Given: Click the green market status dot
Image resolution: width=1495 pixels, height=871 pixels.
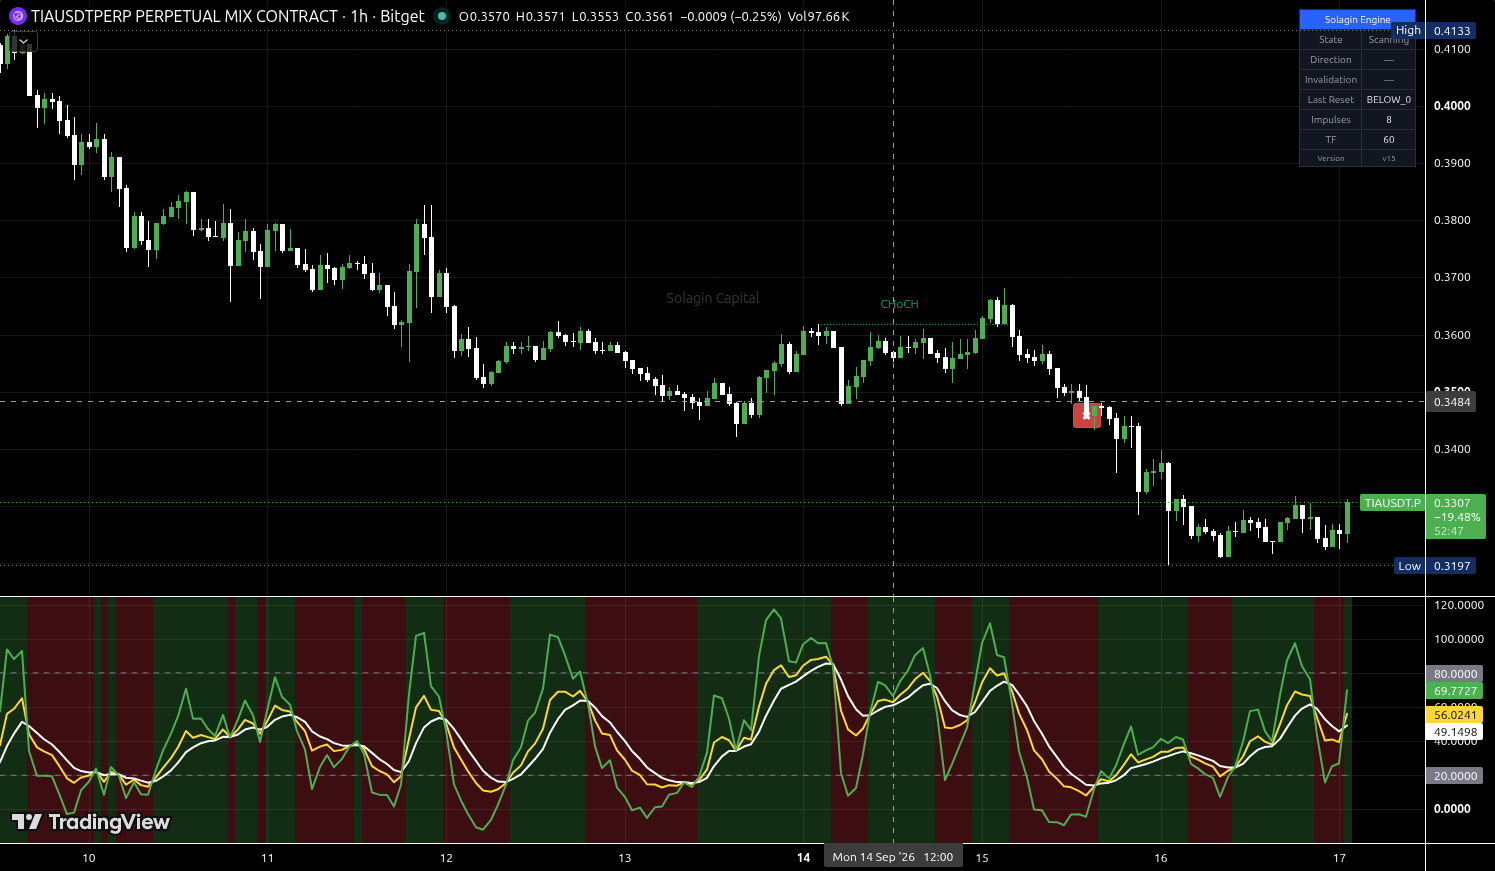Looking at the screenshot, I should (x=442, y=16).
